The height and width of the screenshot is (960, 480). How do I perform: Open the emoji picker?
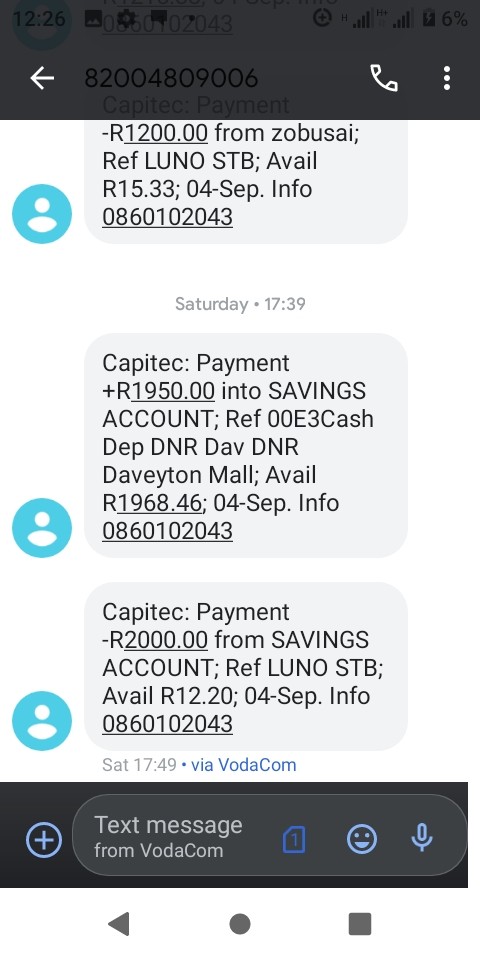coord(362,839)
